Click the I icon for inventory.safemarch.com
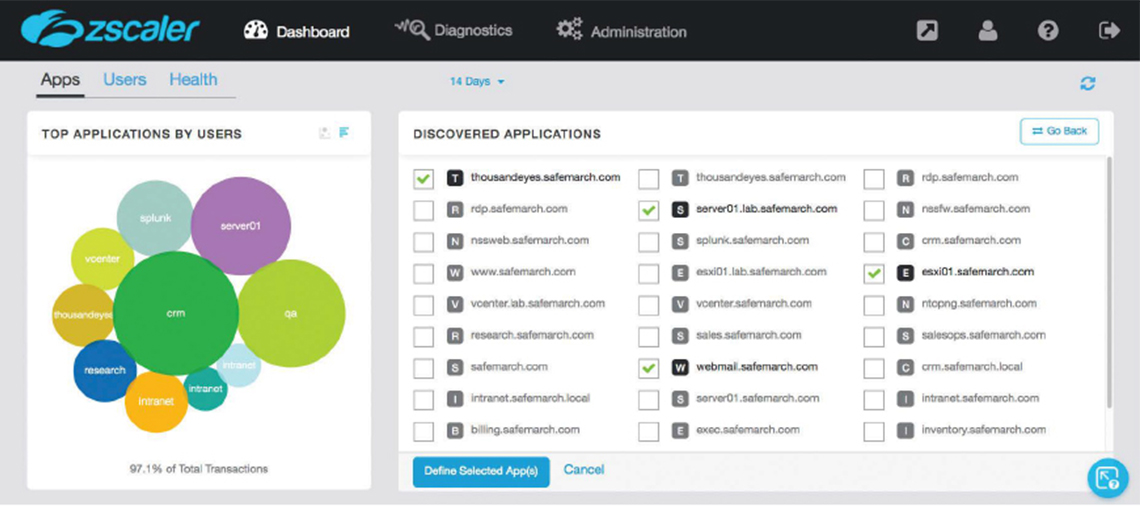1140x506 pixels. (x=905, y=430)
